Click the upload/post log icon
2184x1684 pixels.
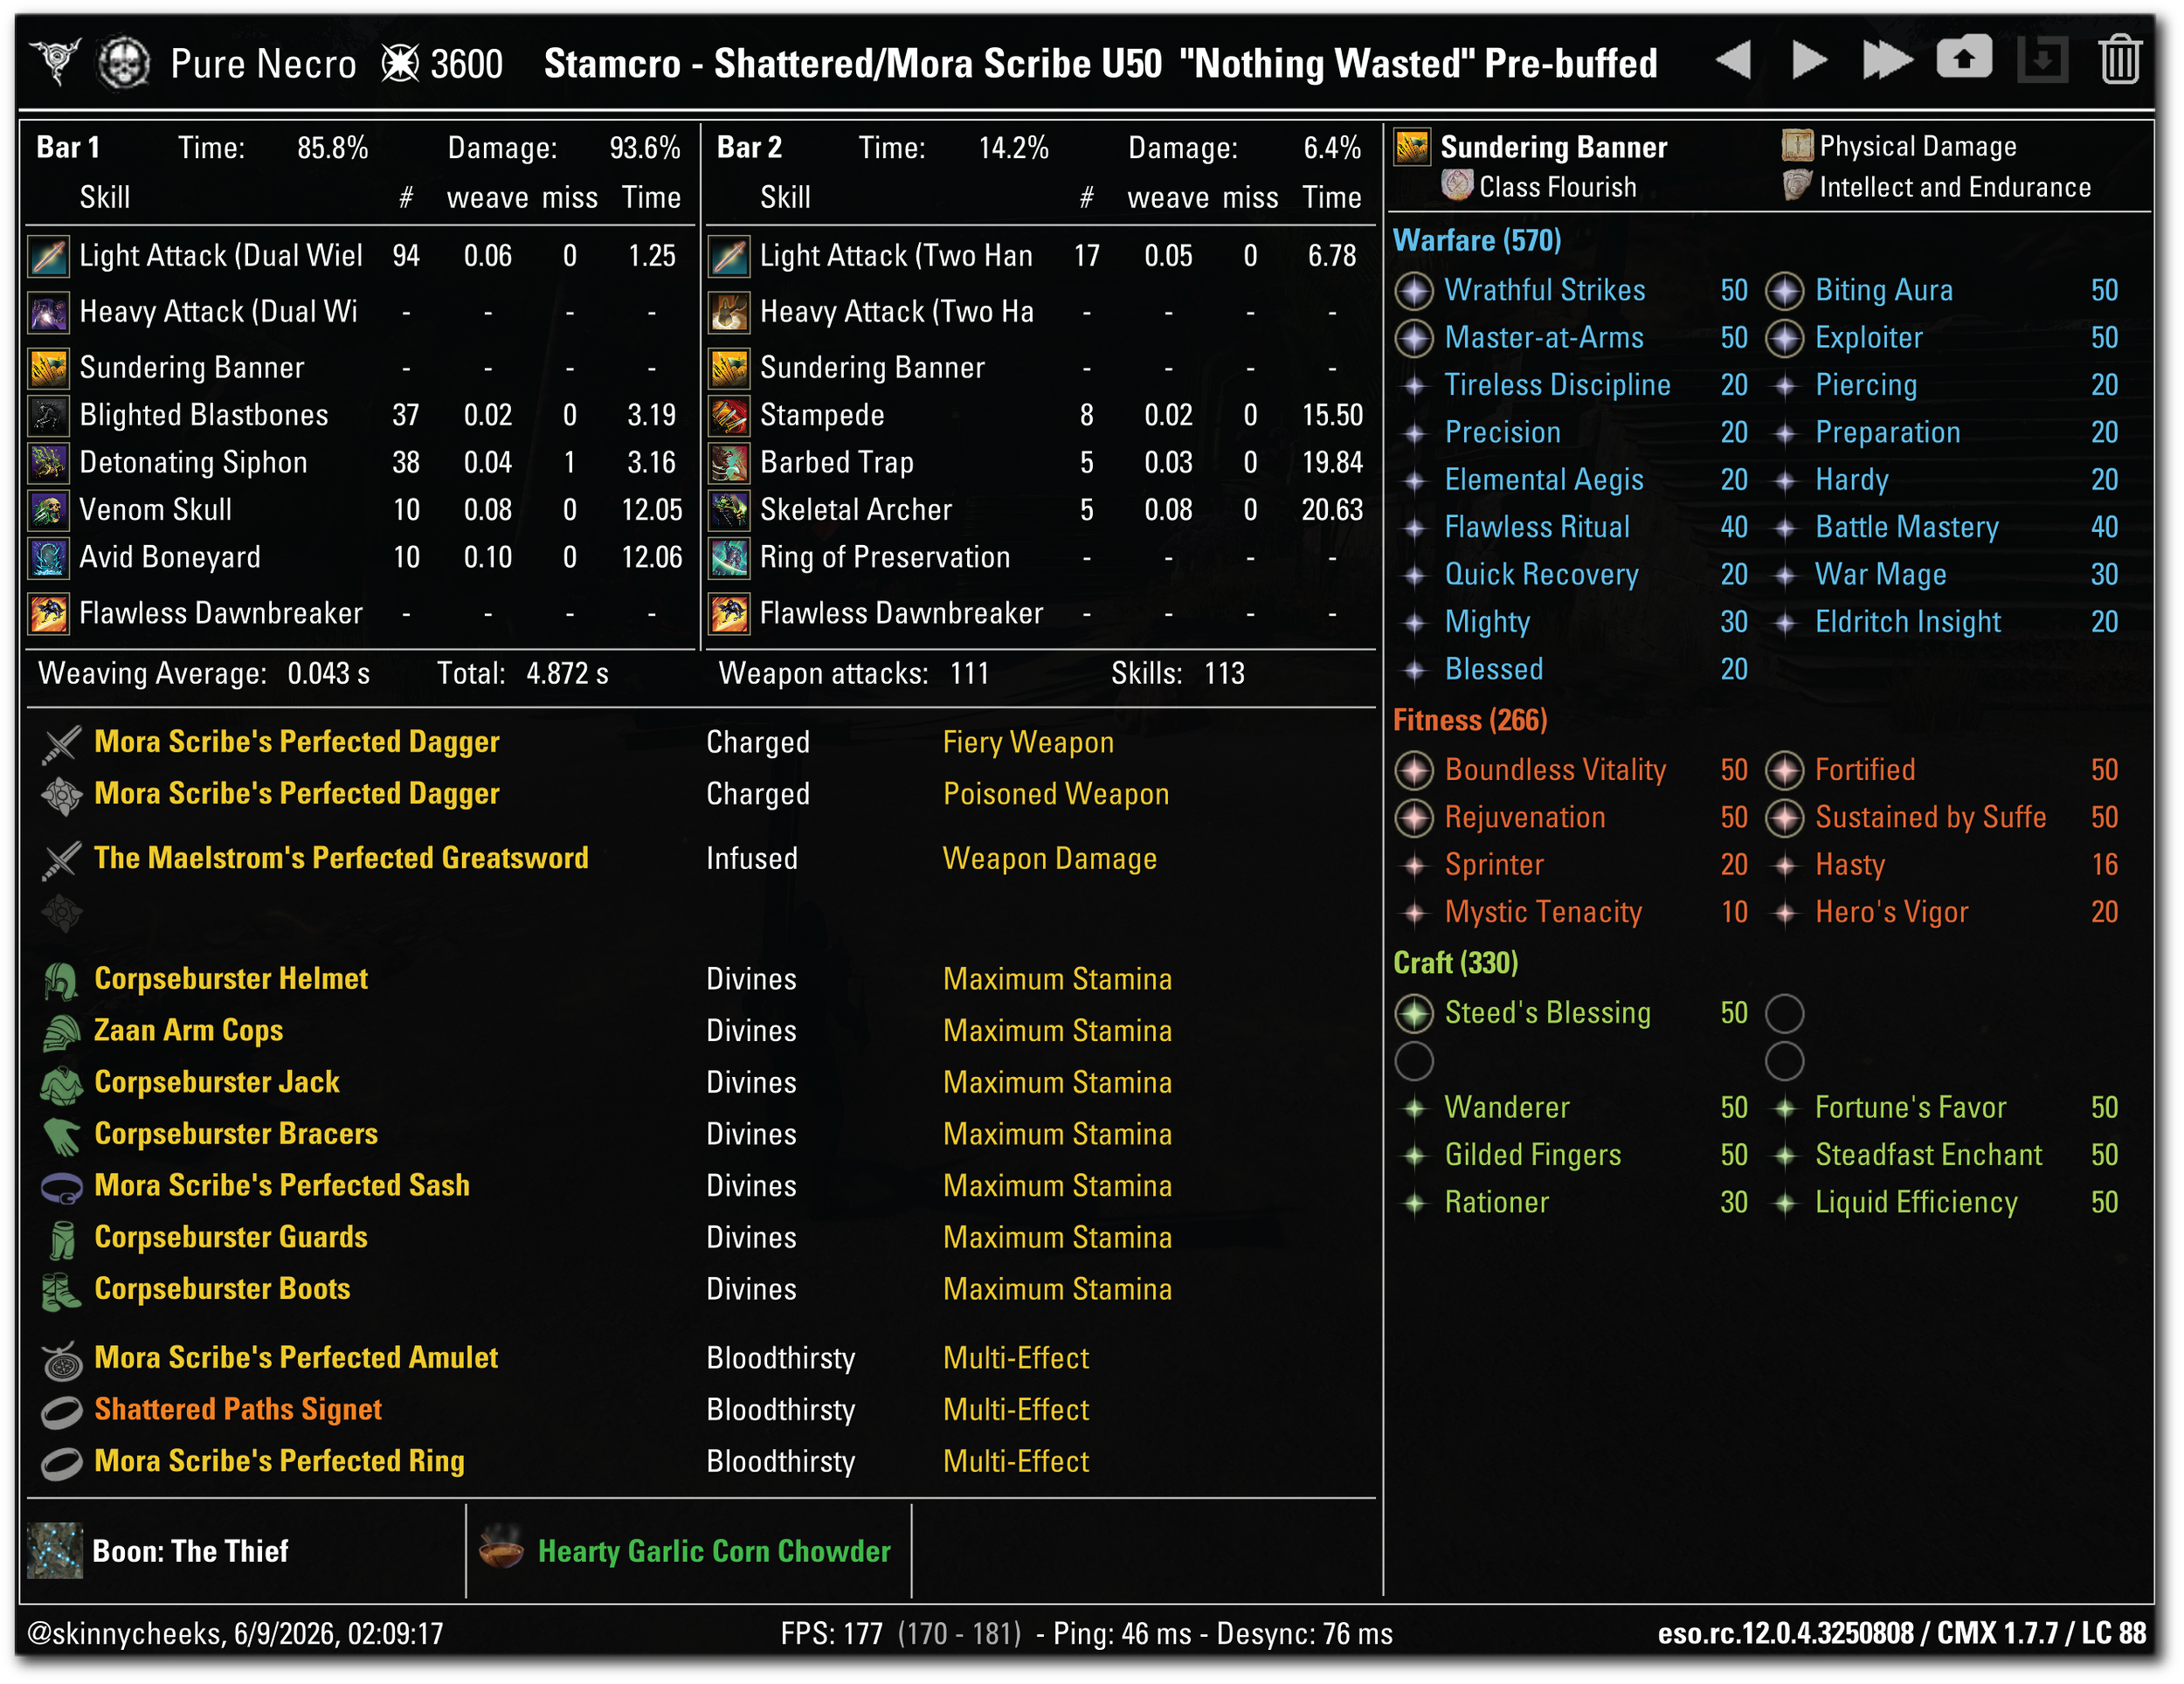(x=1964, y=57)
